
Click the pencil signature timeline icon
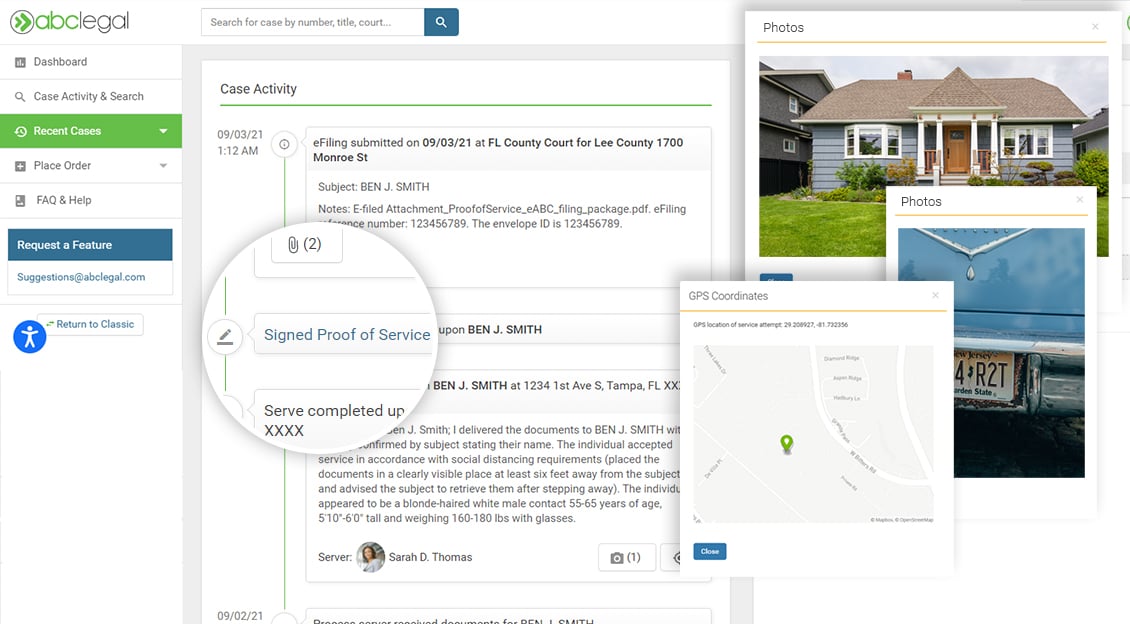(225, 337)
